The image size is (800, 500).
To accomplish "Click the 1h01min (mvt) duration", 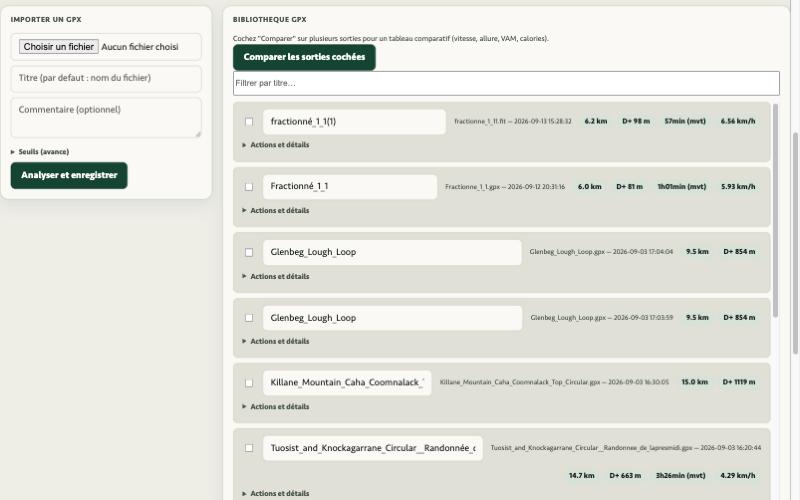I will click(682, 187).
